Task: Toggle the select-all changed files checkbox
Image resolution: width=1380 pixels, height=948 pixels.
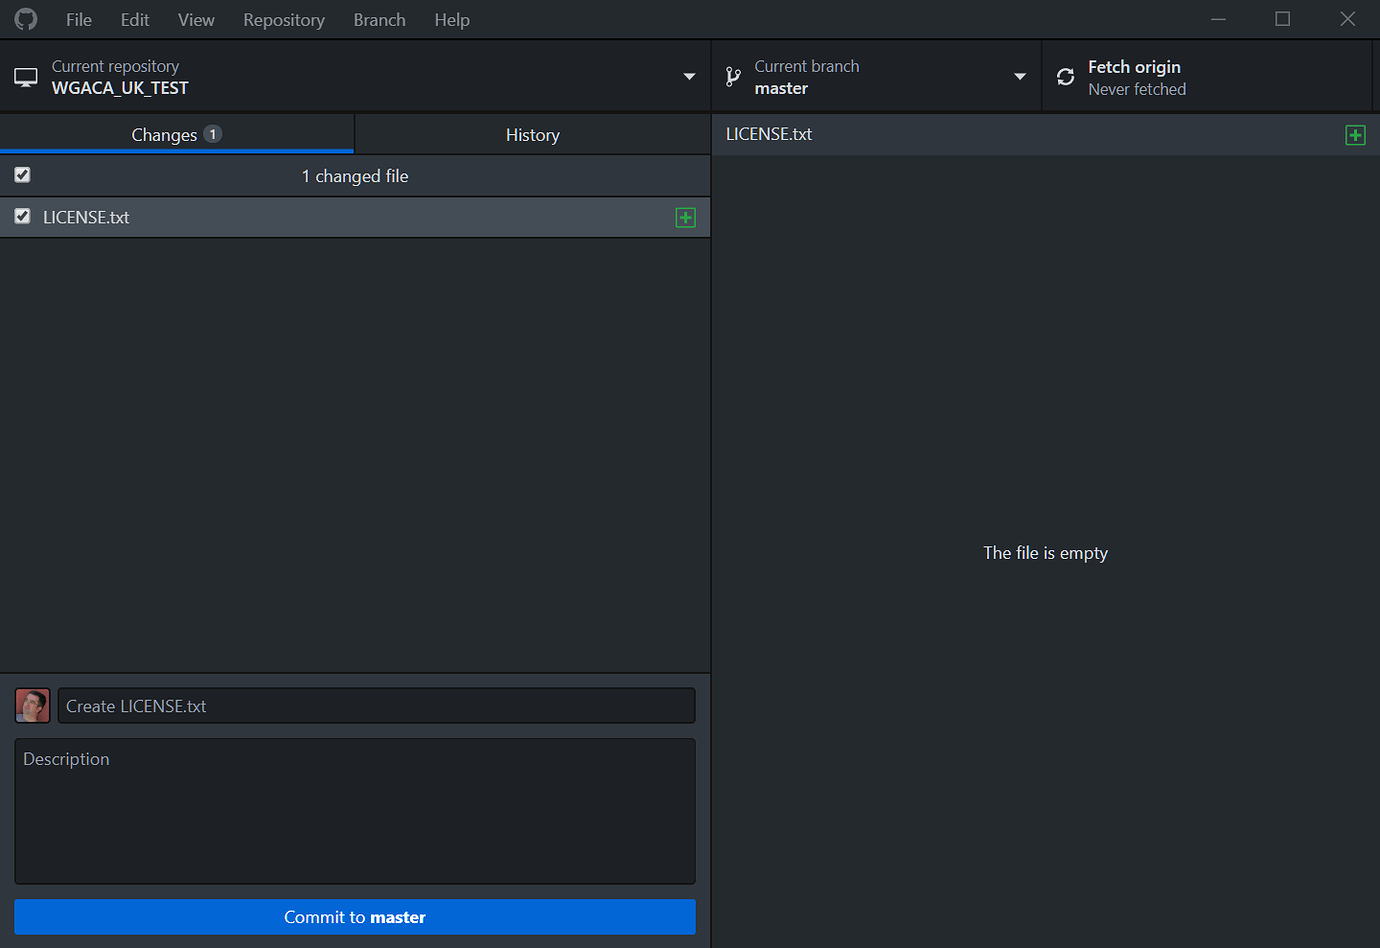Action: 22,175
